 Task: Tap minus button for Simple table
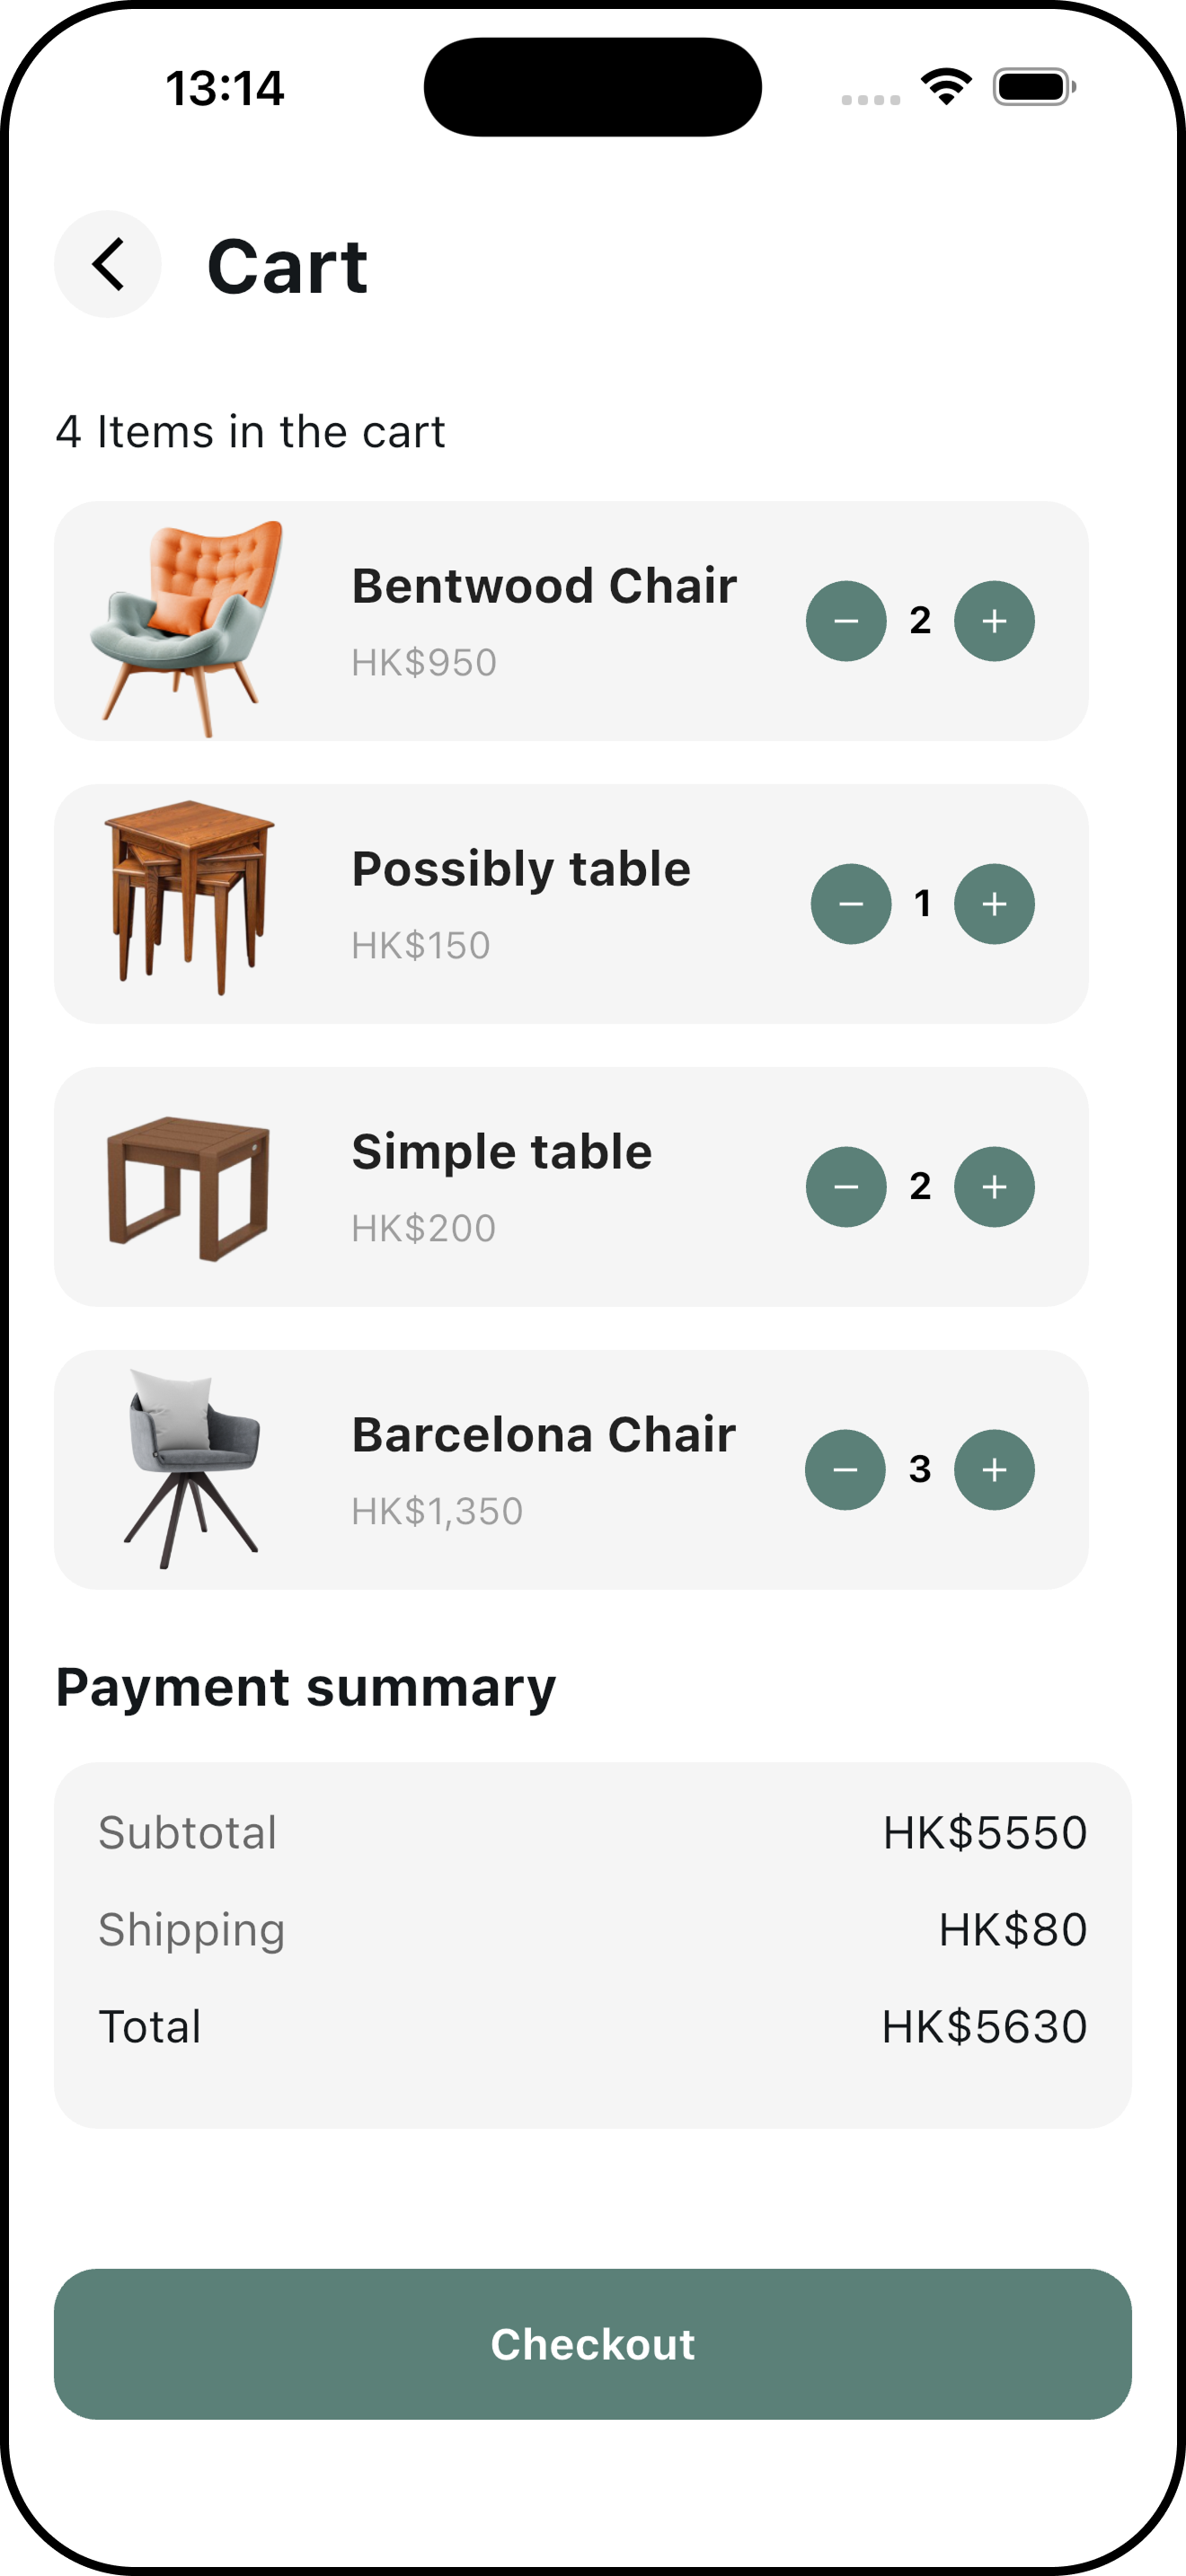pyautogui.click(x=846, y=1187)
